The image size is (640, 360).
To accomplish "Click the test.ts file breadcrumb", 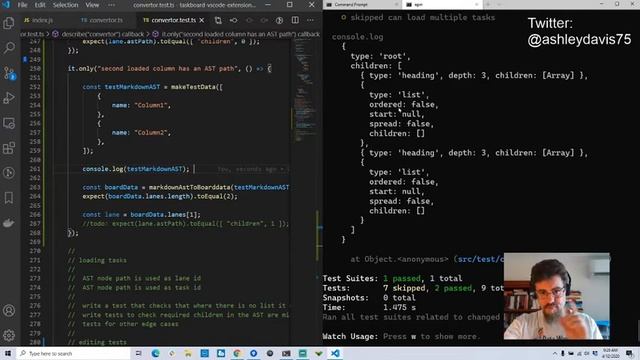I will coord(33,34).
